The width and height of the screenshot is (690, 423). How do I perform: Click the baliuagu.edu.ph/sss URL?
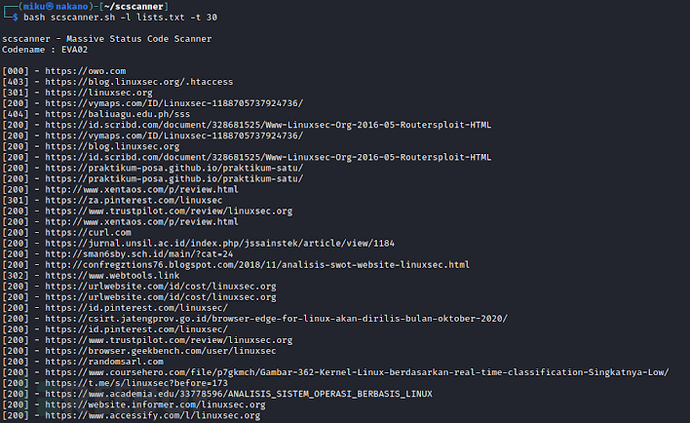coord(117,114)
